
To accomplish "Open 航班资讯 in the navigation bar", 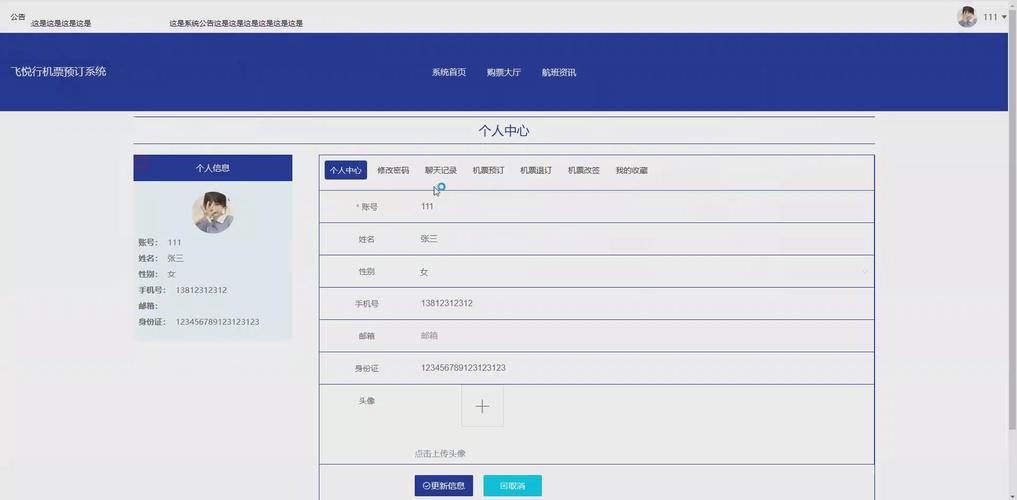I will point(559,73).
